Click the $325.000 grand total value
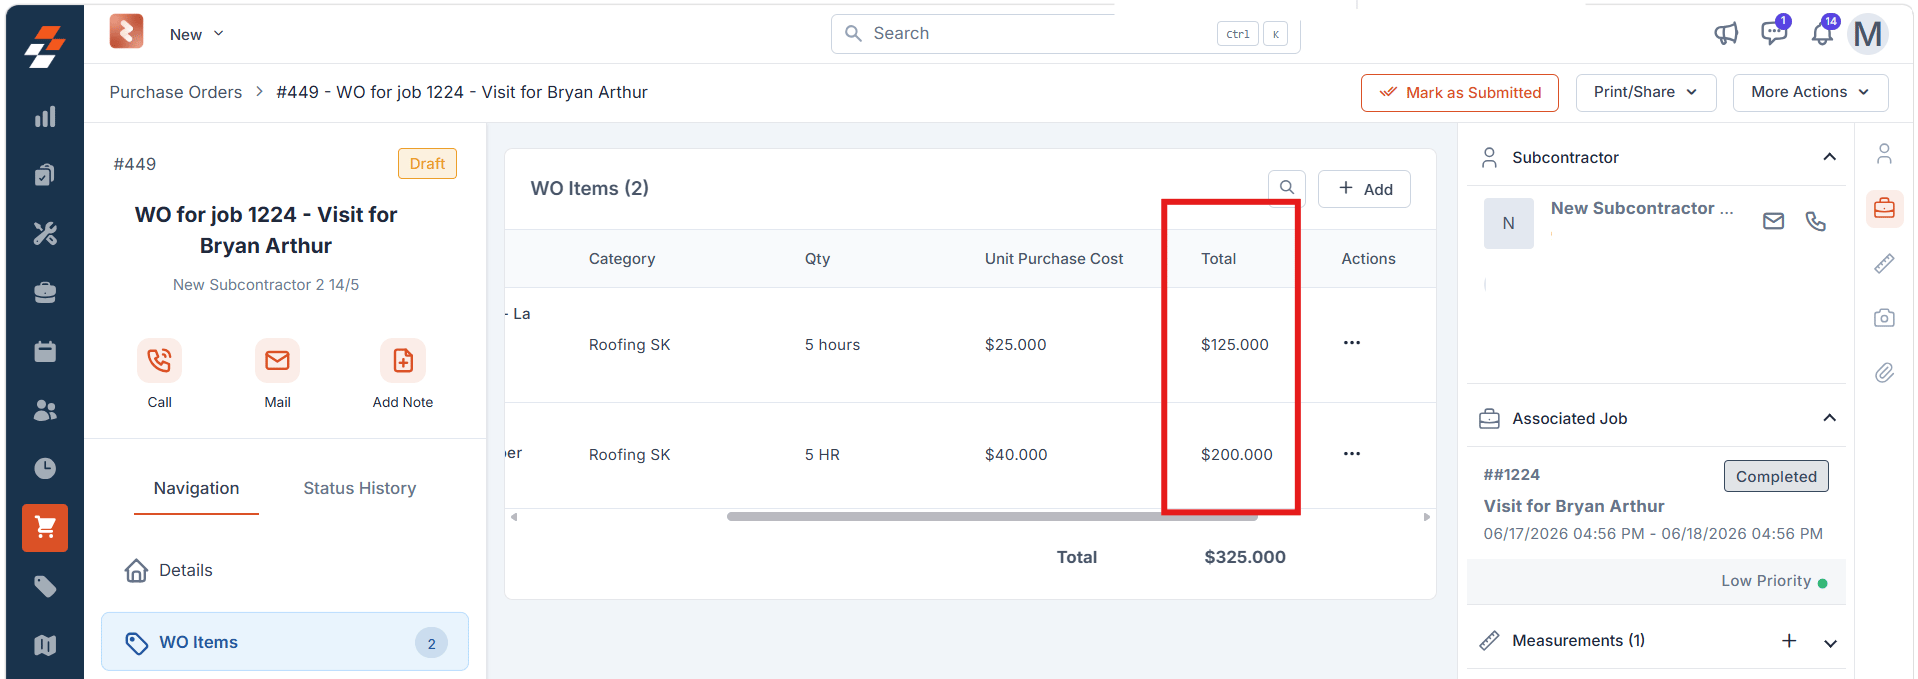This screenshot has width=1918, height=679. tap(1245, 557)
